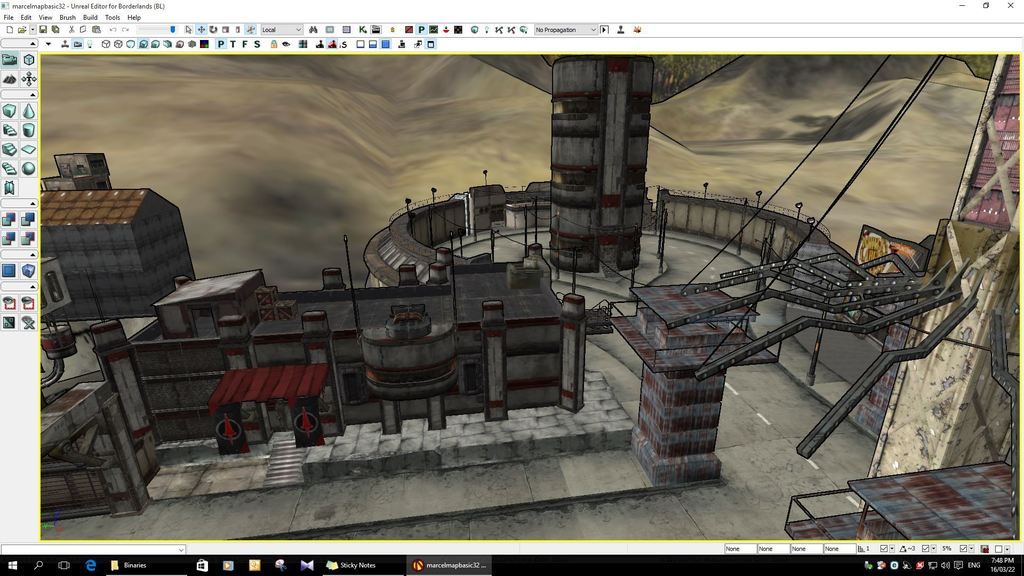The image size is (1024, 576).
Task: Open the No Propagation dropdown
Action: pos(566,29)
